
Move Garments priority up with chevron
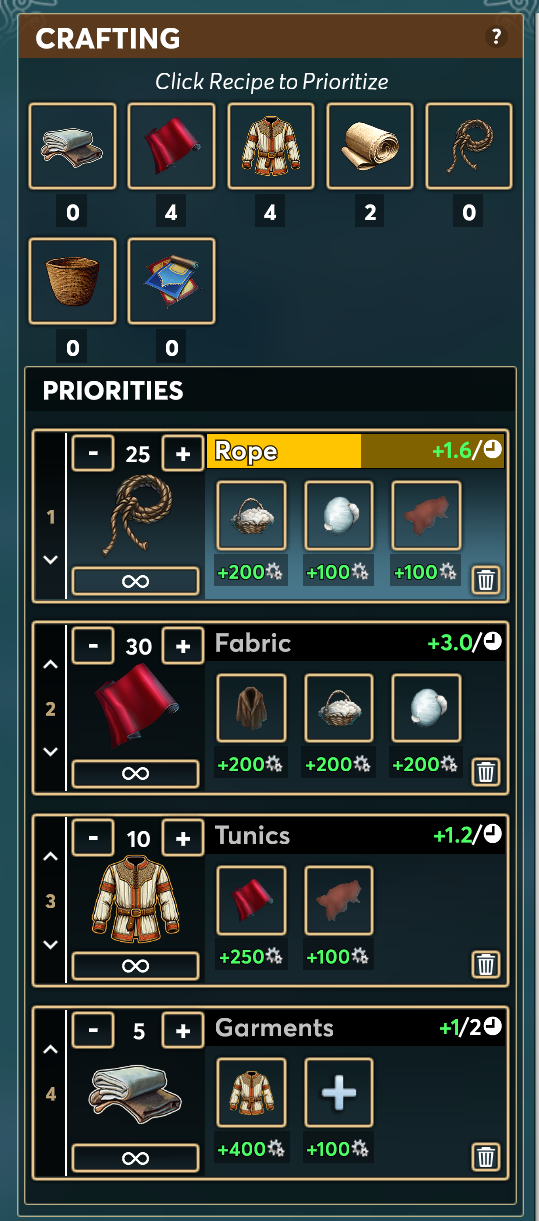click(x=51, y=1048)
